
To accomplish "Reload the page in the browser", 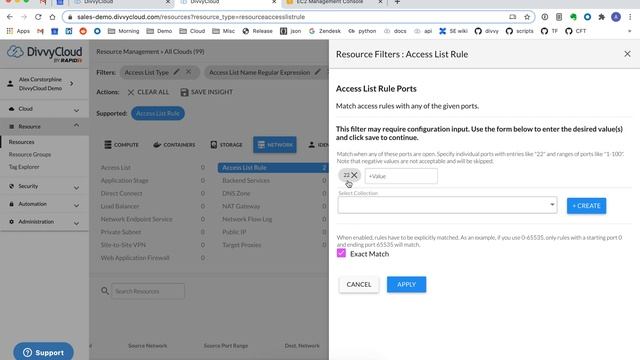I will [x=38, y=17].
